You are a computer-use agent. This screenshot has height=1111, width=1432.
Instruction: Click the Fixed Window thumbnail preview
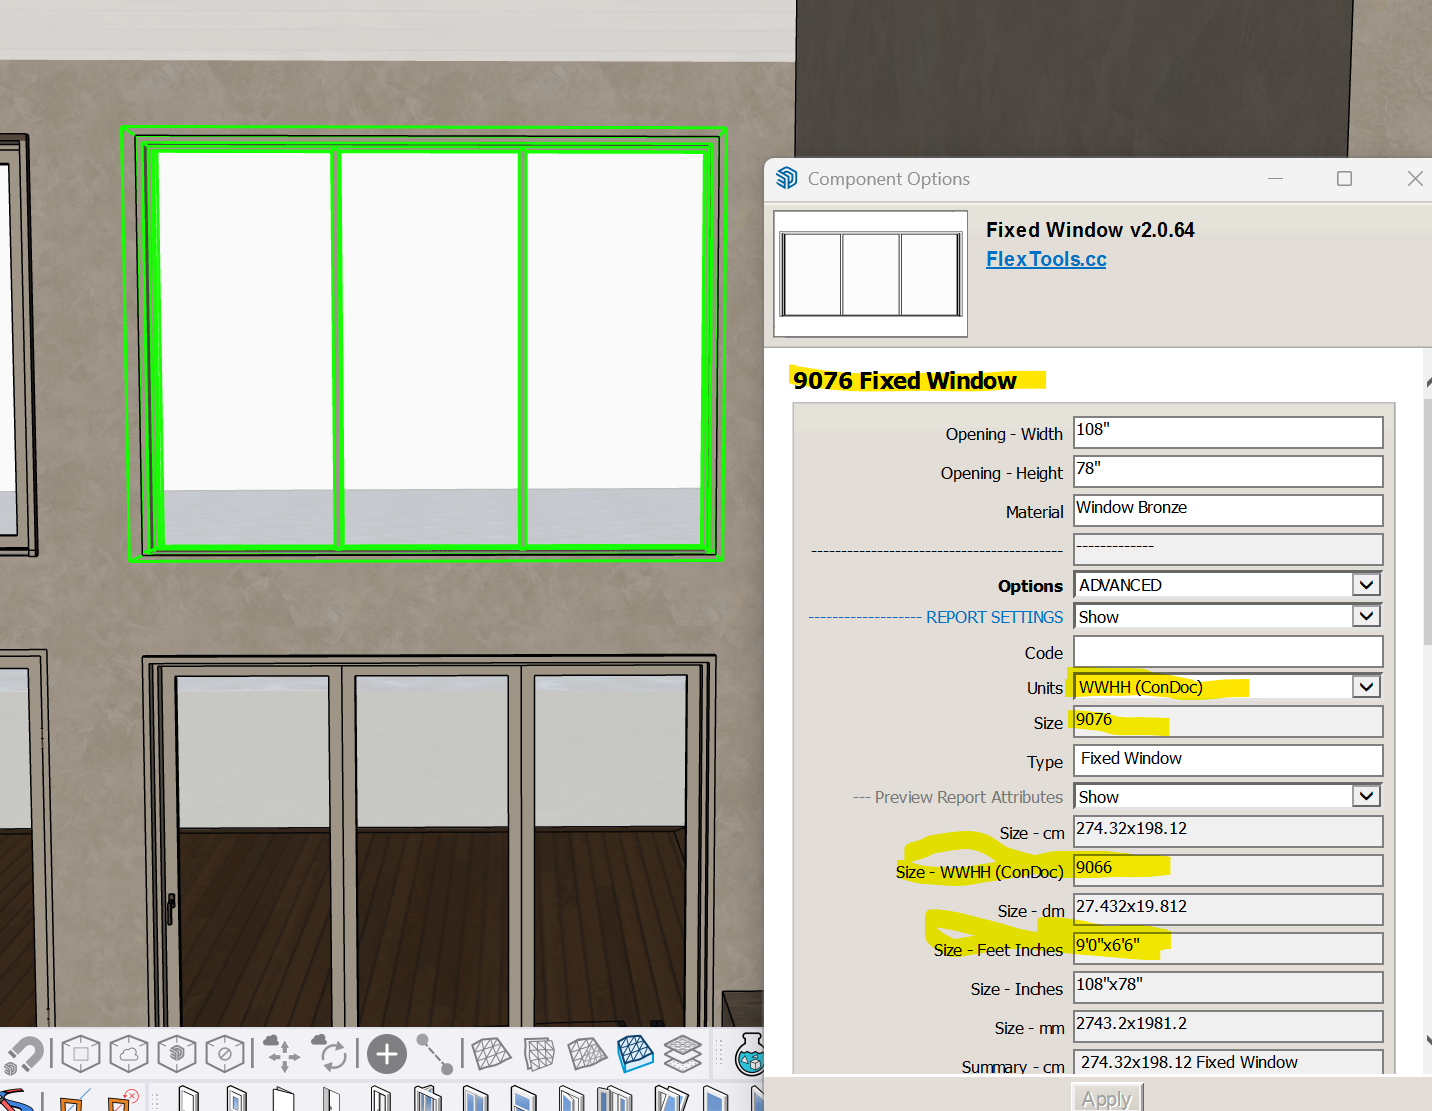click(870, 274)
